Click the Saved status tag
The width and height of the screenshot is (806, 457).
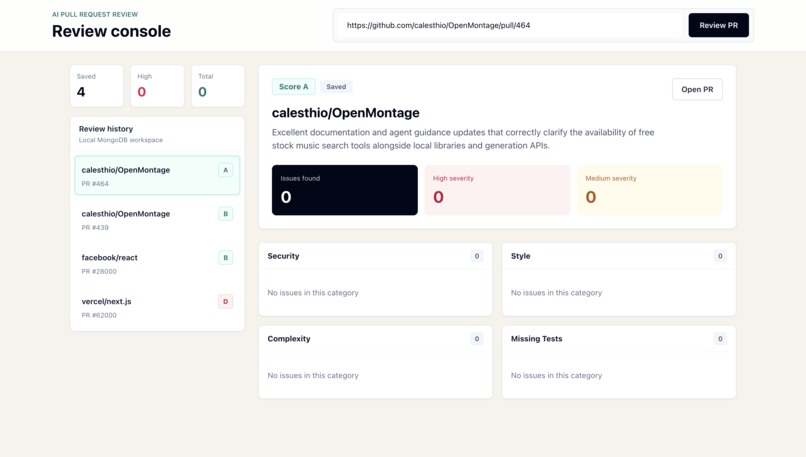[x=336, y=87]
